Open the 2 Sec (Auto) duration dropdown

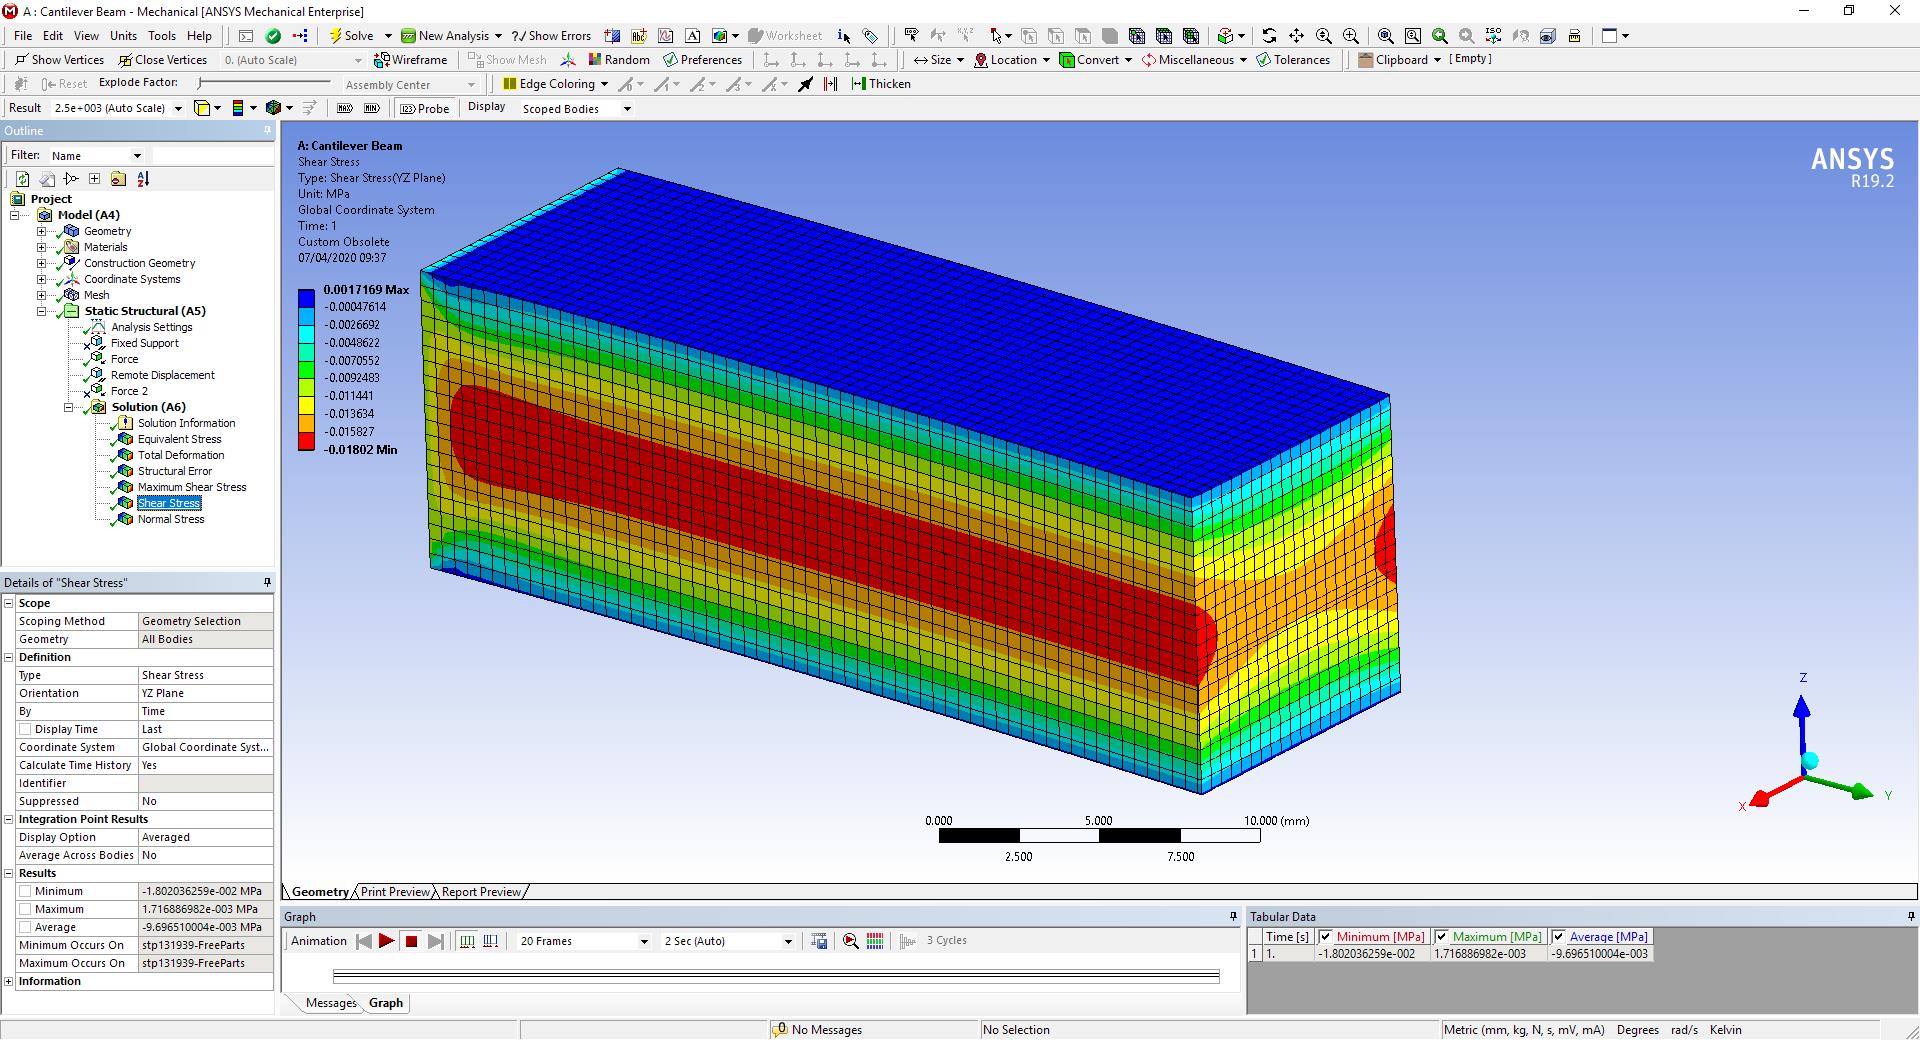787,942
